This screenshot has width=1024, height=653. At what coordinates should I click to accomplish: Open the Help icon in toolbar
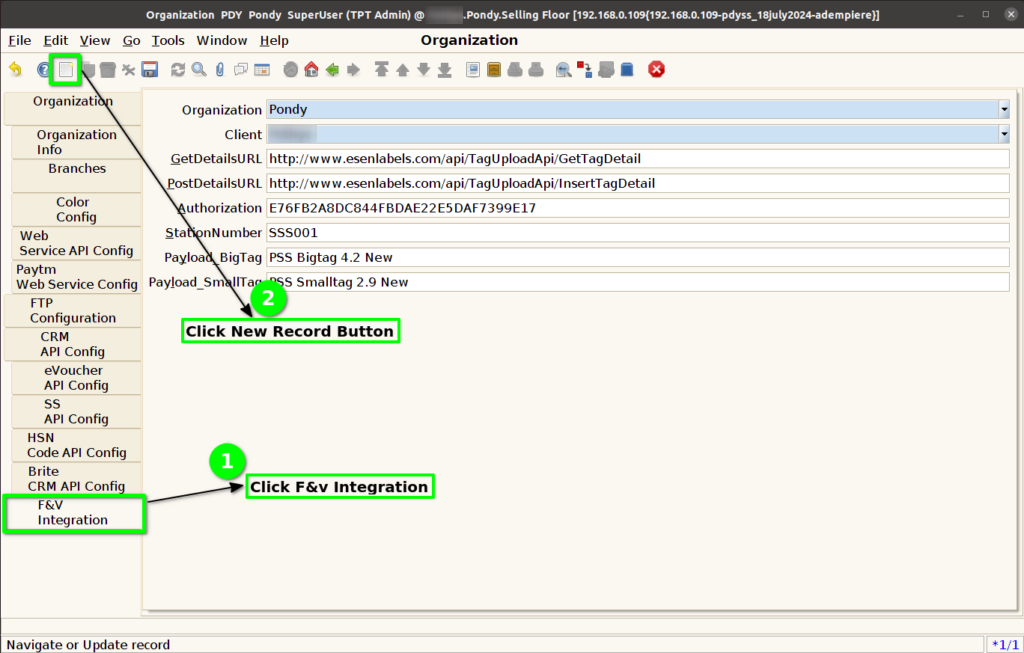43,69
